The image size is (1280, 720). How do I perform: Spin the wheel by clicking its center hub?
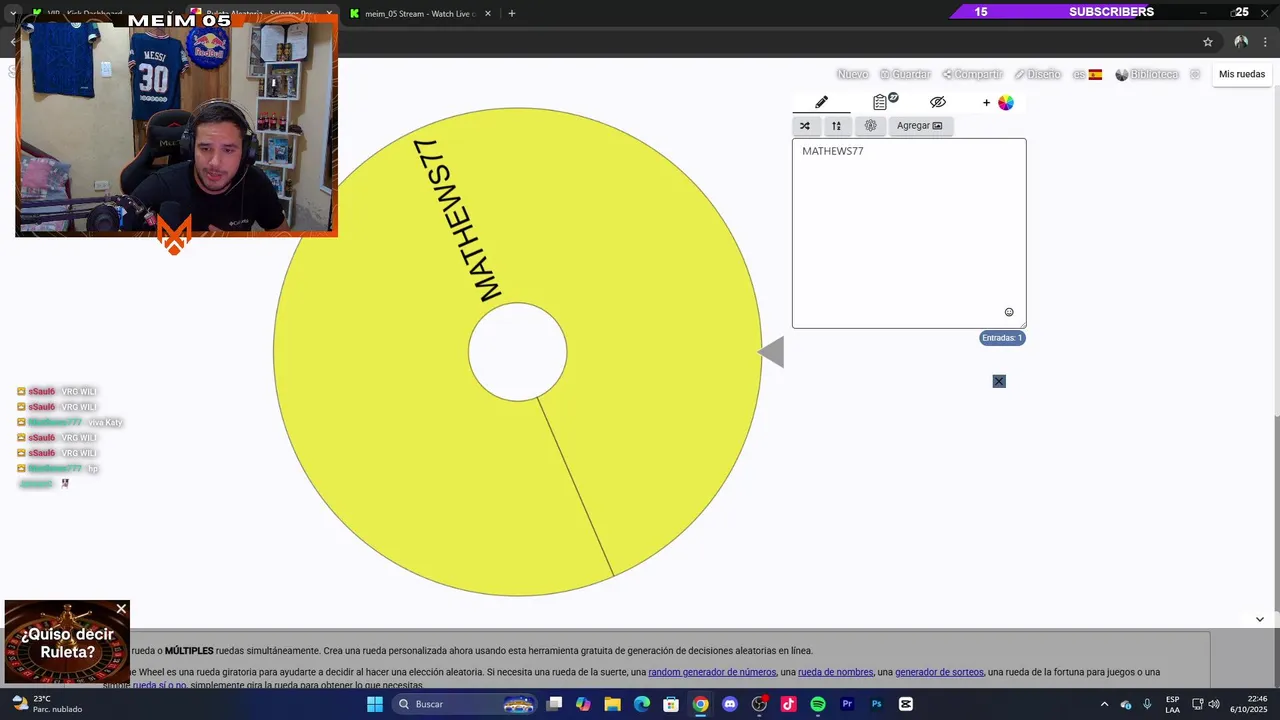tap(518, 352)
